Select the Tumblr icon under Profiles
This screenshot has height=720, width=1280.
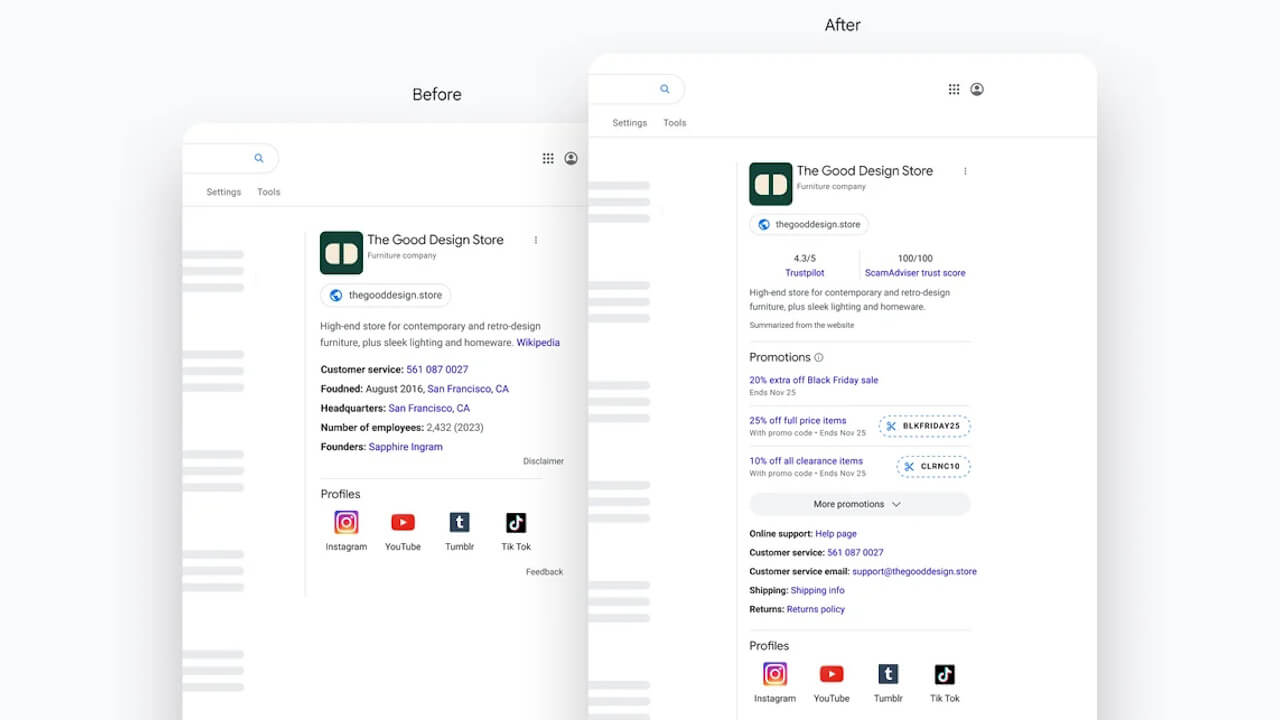(888, 674)
